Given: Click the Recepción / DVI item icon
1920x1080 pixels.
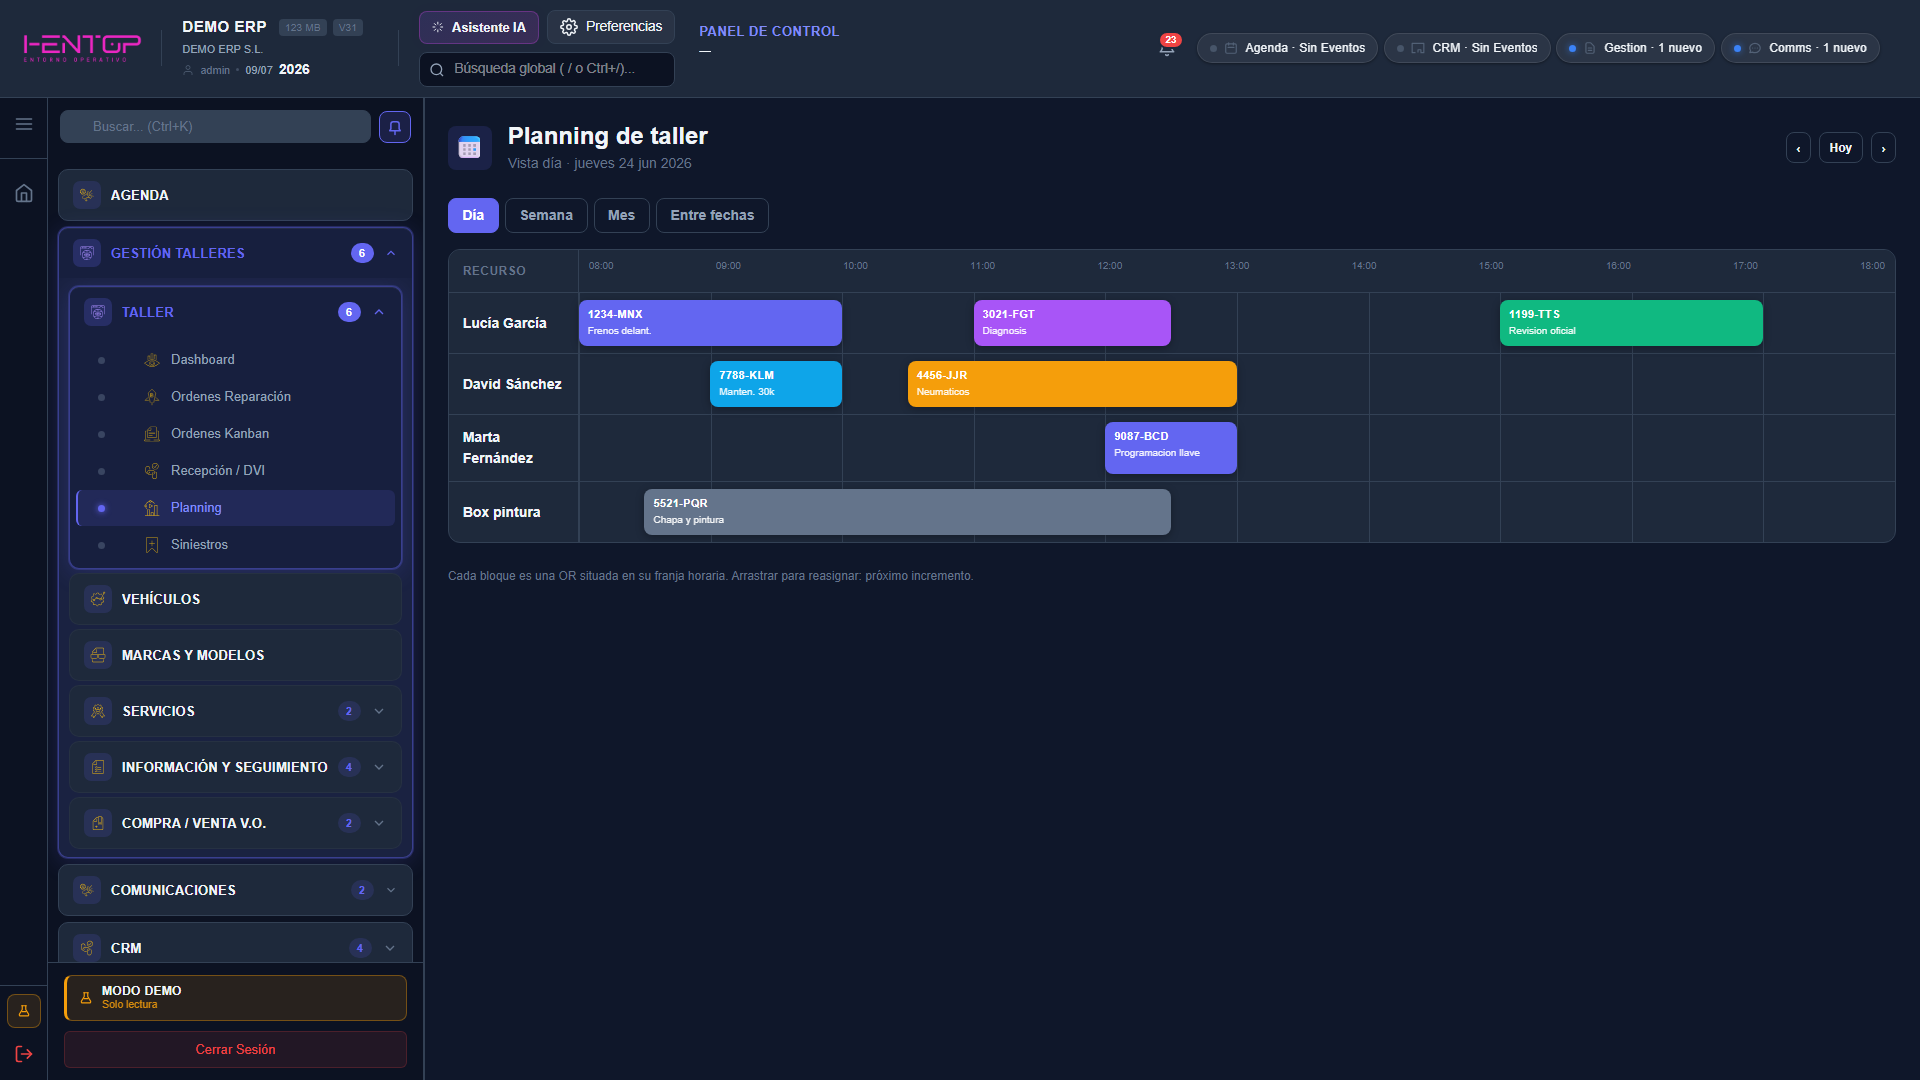Looking at the screenshot, I should click(152, 471).
